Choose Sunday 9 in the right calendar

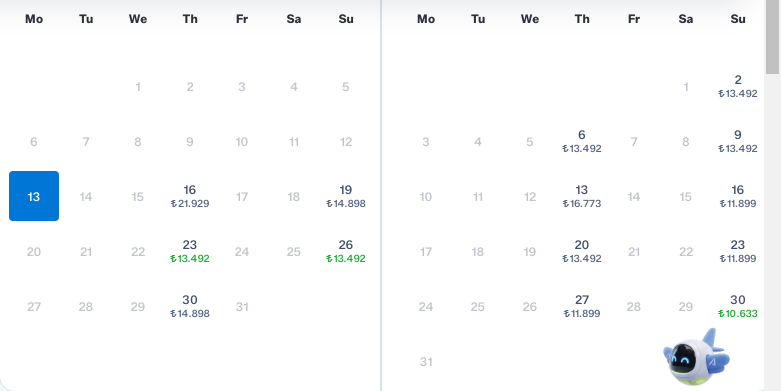point(738,141)
